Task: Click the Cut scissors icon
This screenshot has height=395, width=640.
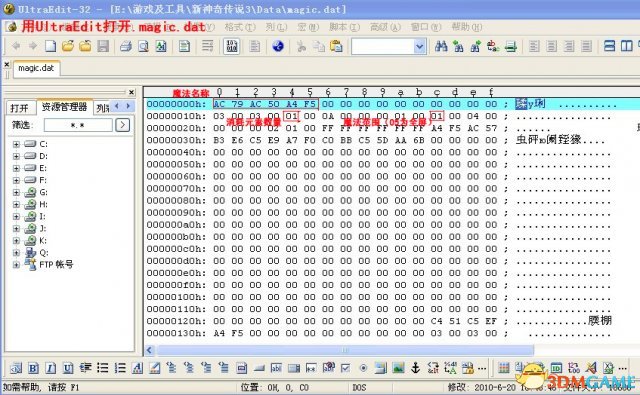Action: pyautogui.click(x=301, y=46)
